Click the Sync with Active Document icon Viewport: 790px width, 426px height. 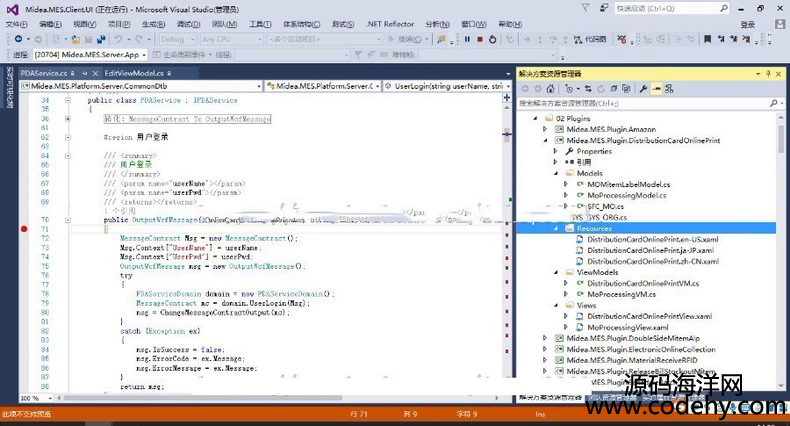(x=588, y=89)
